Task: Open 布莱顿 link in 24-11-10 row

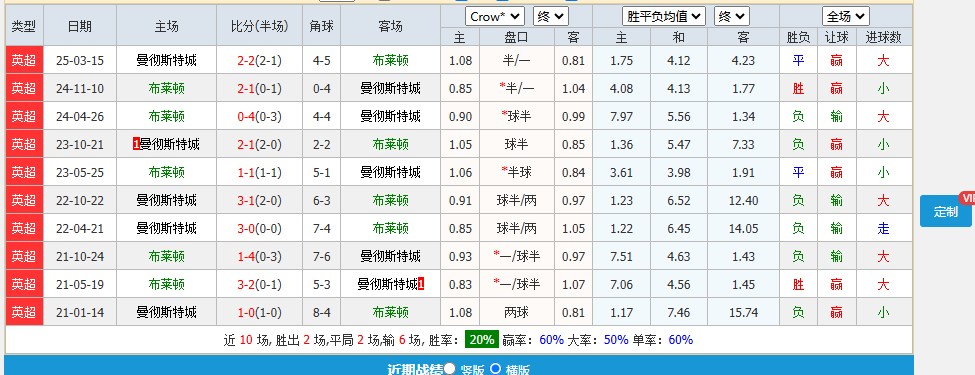Action: (x=167, y=88)
